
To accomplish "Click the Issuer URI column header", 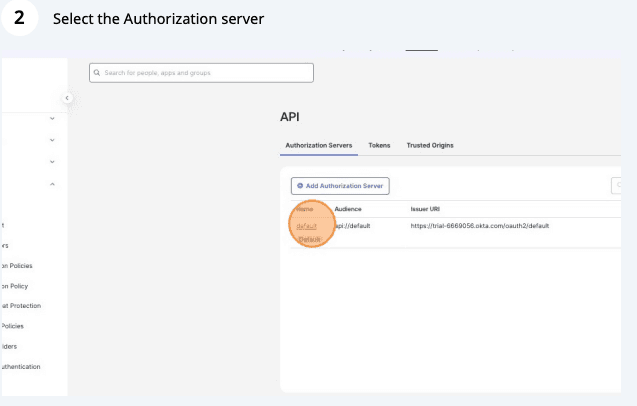I will (x=425, y=209).
